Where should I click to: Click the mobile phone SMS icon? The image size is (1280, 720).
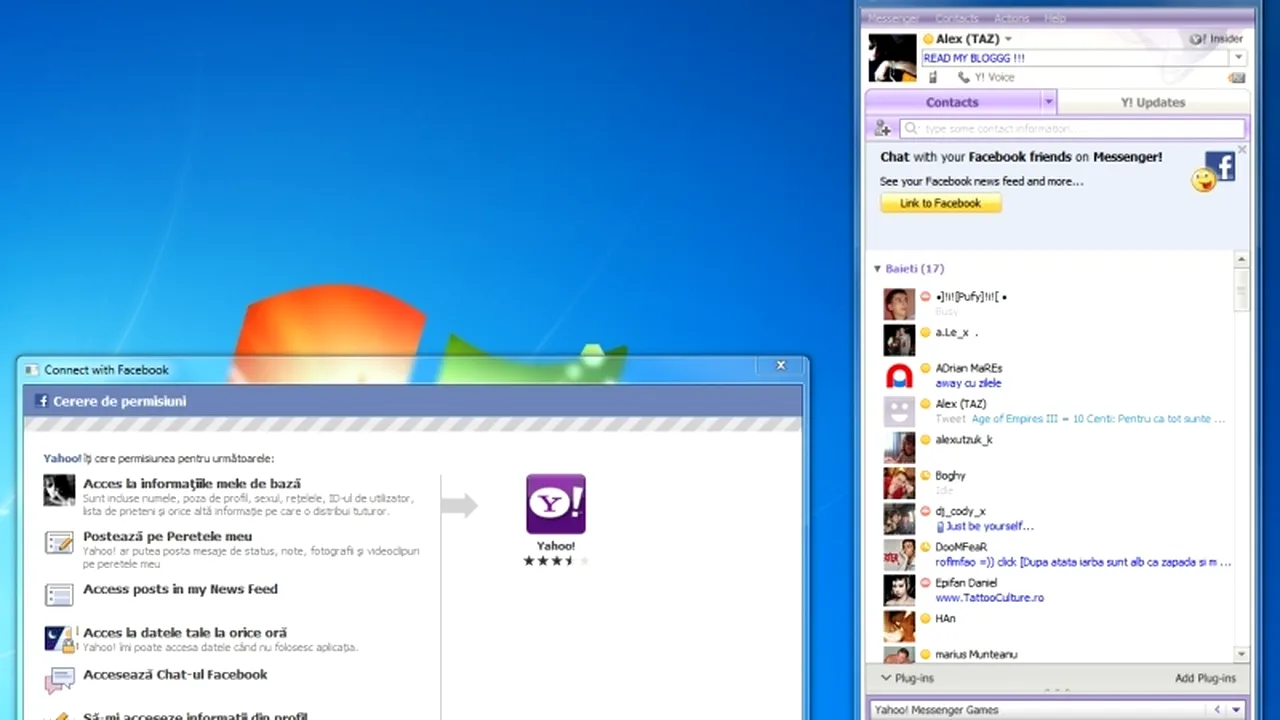coord(933,77)
